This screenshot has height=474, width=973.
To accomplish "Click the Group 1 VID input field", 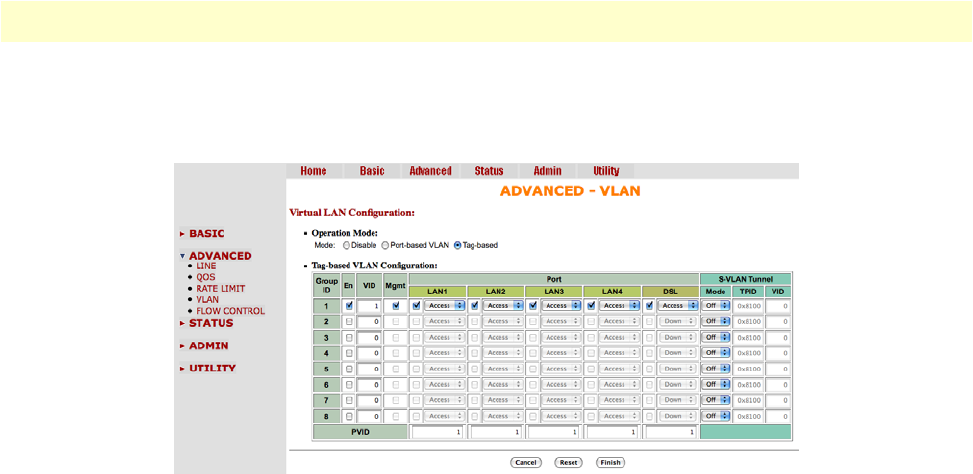I will 370,305.
